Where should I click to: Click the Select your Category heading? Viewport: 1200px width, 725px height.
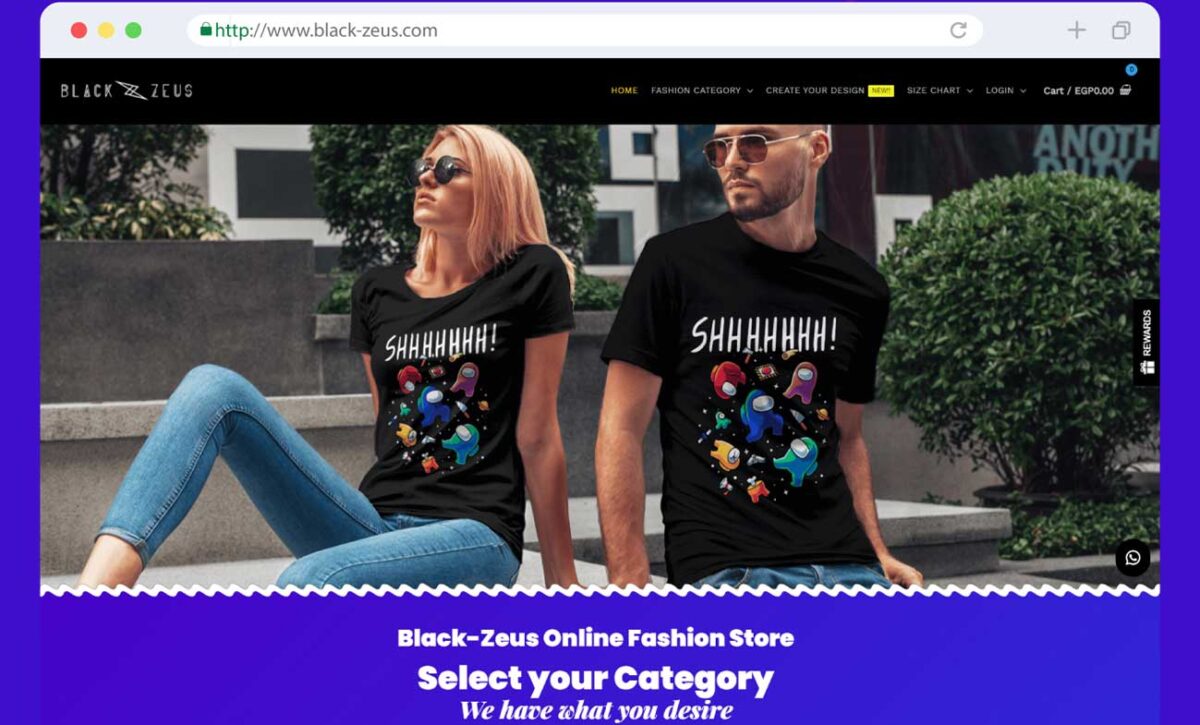coord(596,678)
